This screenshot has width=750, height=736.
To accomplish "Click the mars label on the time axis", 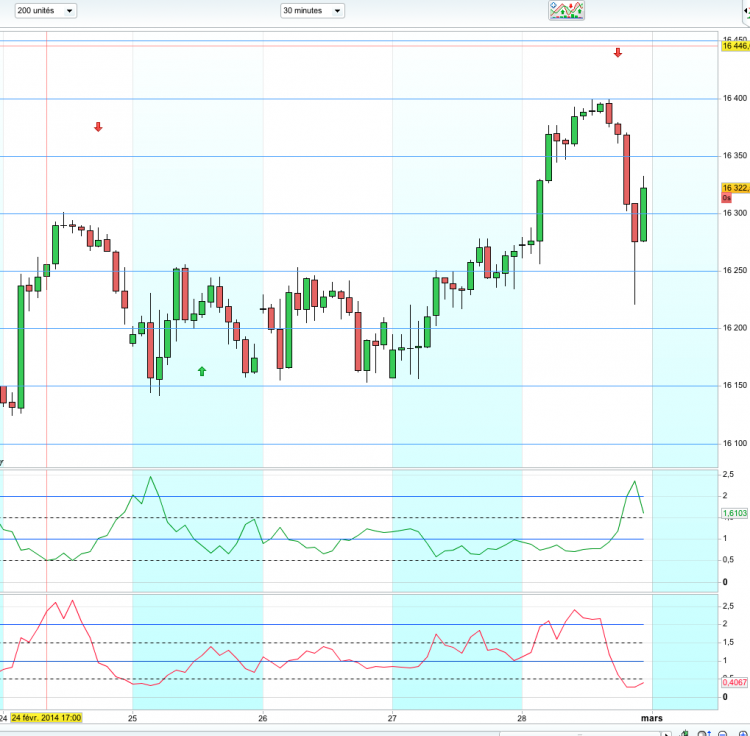I will [651, 718].
